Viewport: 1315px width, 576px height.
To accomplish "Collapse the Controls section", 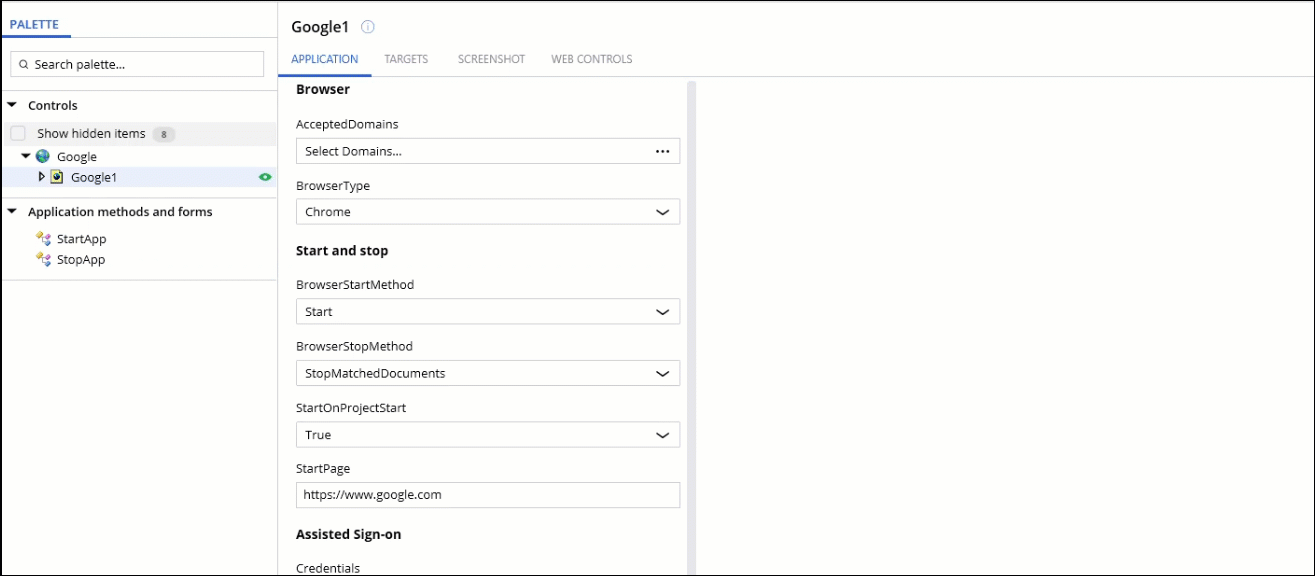I will pyautogui.click(x=12, y=105).
